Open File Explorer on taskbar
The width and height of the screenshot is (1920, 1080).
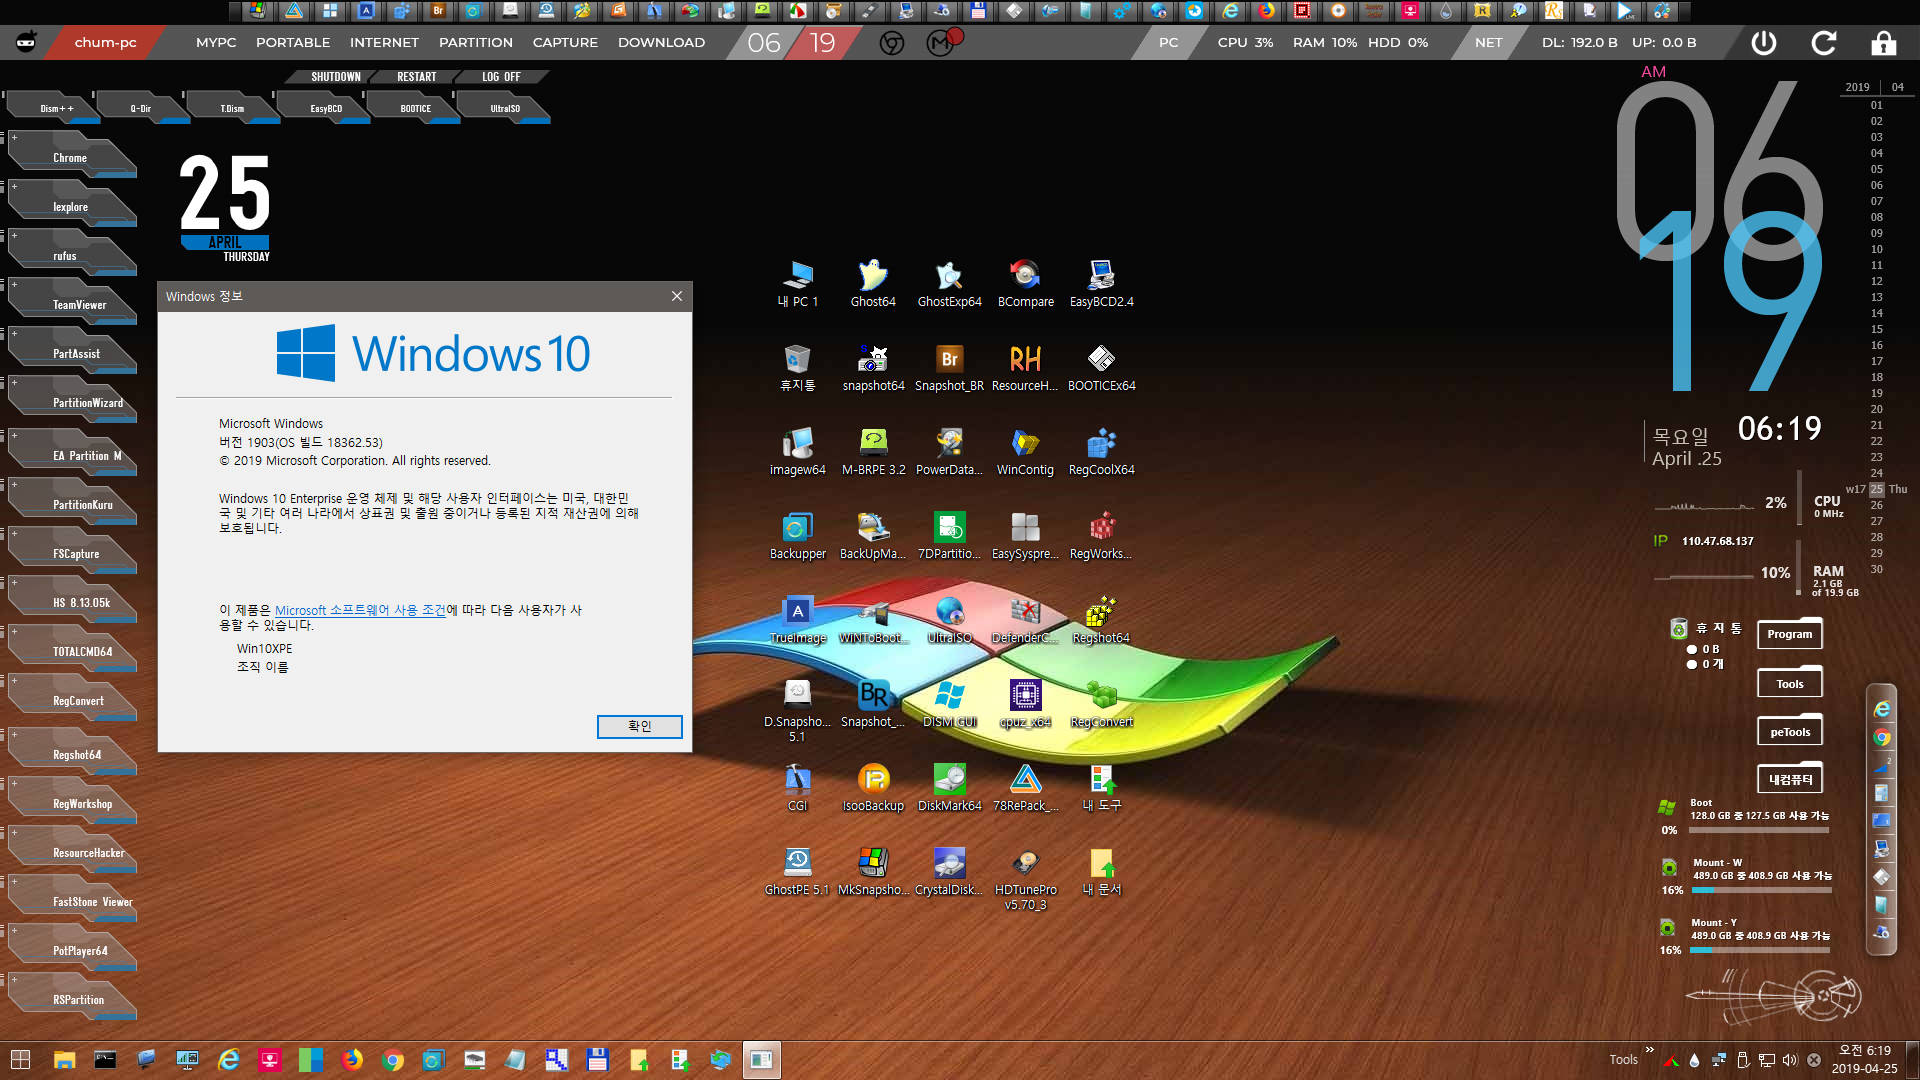pyautogui.click(x=64, y=1060)
